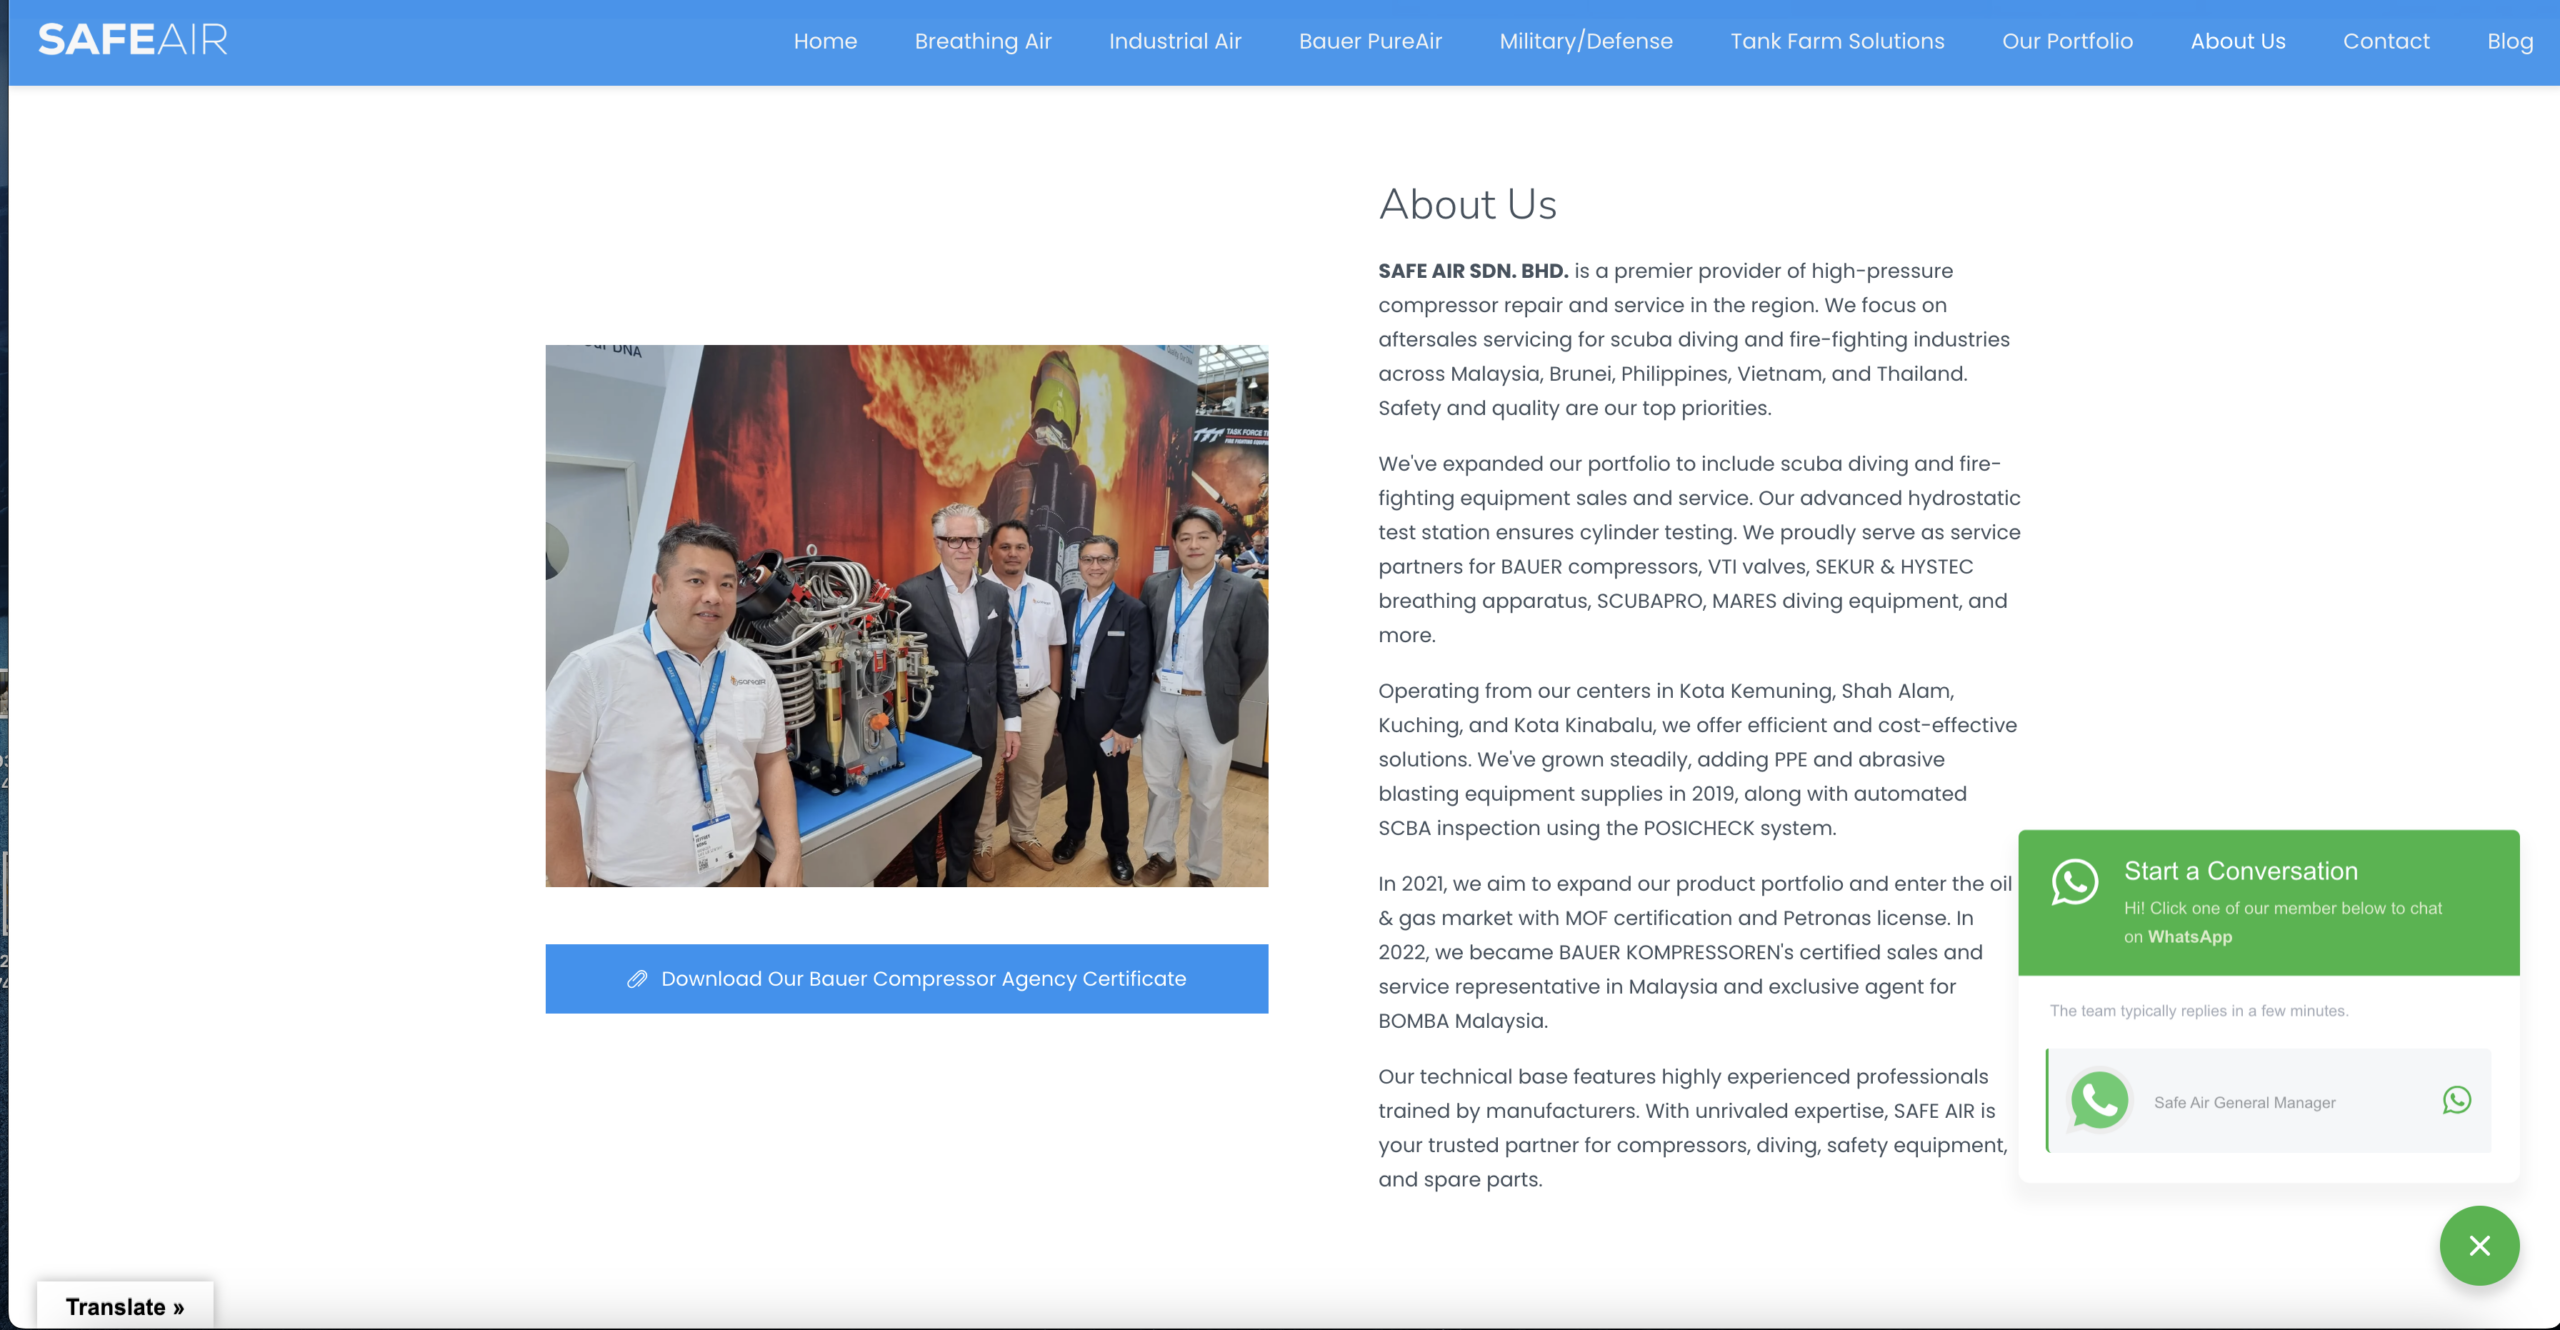Viewport: 2560px width, 1330px height.
Task: Select Bauer PureAir in the navigation
Action: (x=1370, y=41)
